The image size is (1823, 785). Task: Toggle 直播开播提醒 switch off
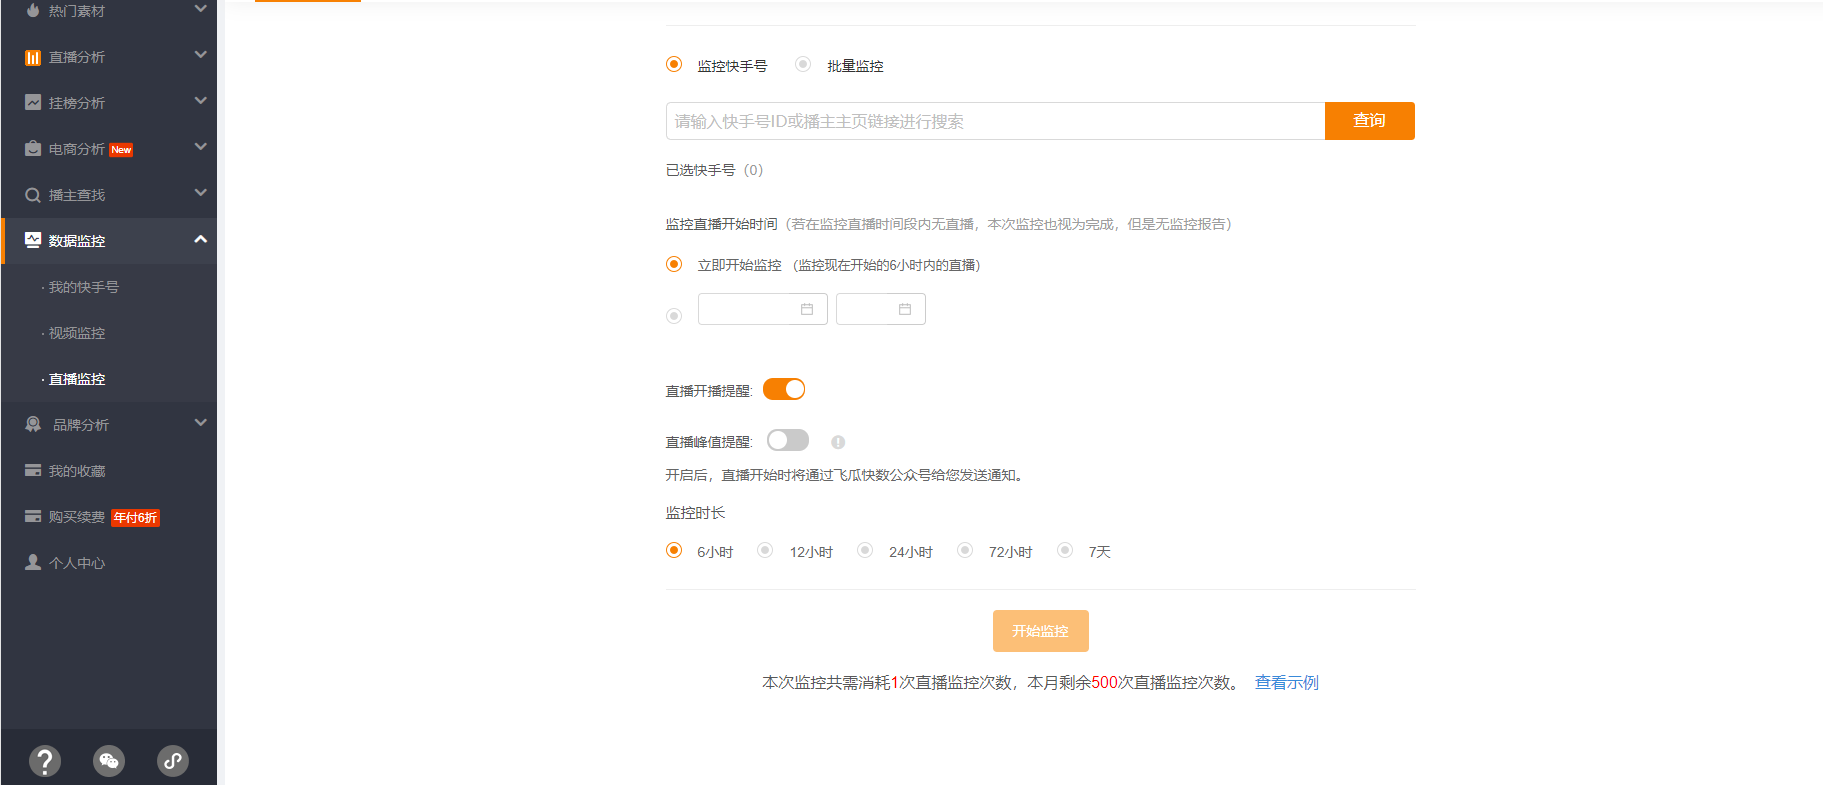pyautogui.click(x=784, y=389)
